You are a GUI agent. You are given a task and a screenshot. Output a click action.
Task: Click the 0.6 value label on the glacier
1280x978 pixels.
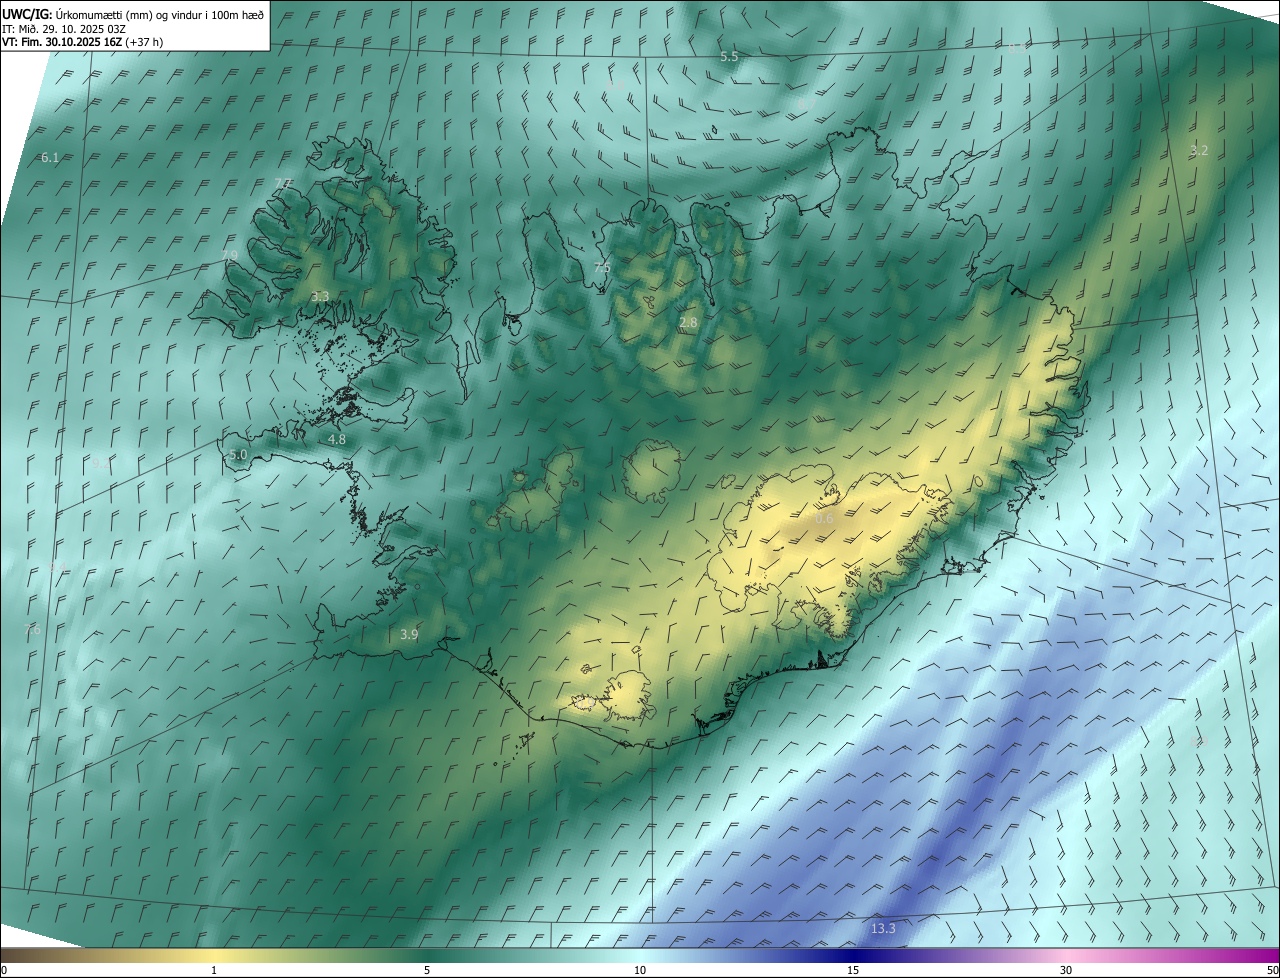click(x=824, y=519)
